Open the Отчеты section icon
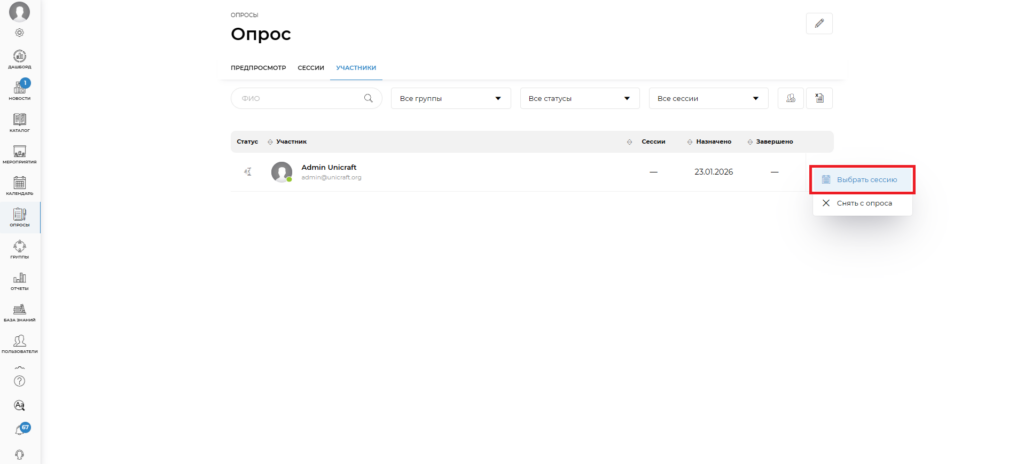 (x=20, y=280)
